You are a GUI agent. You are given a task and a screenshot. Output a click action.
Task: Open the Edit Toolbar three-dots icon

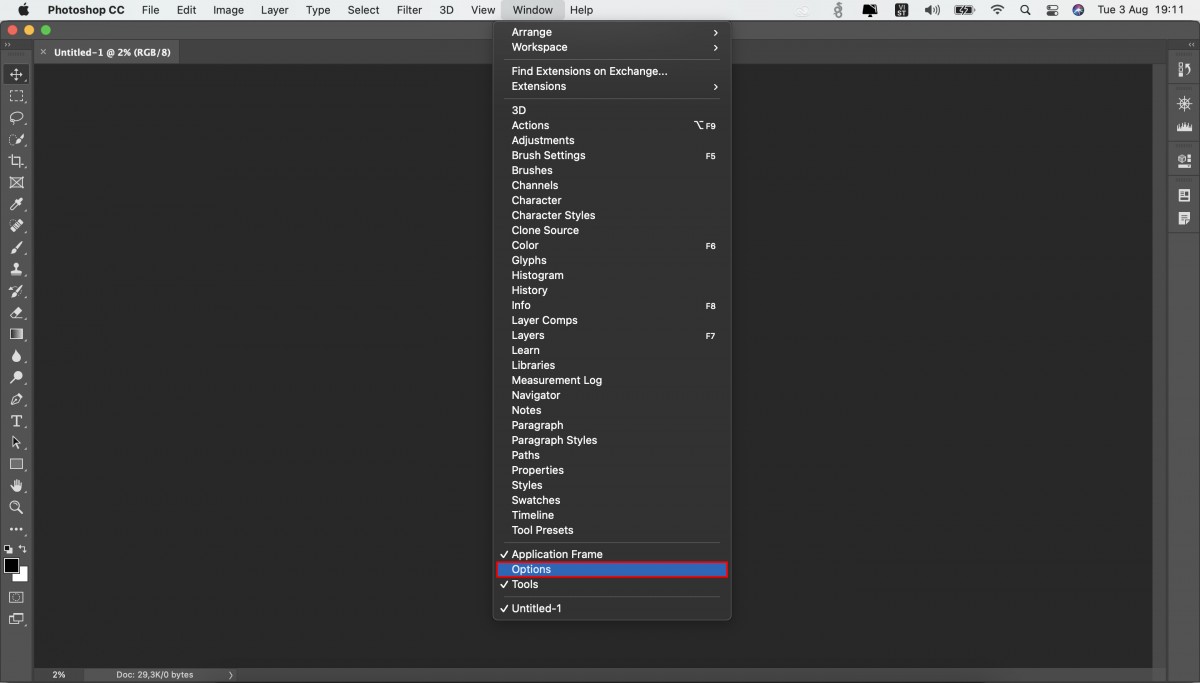tap(16, 529)
